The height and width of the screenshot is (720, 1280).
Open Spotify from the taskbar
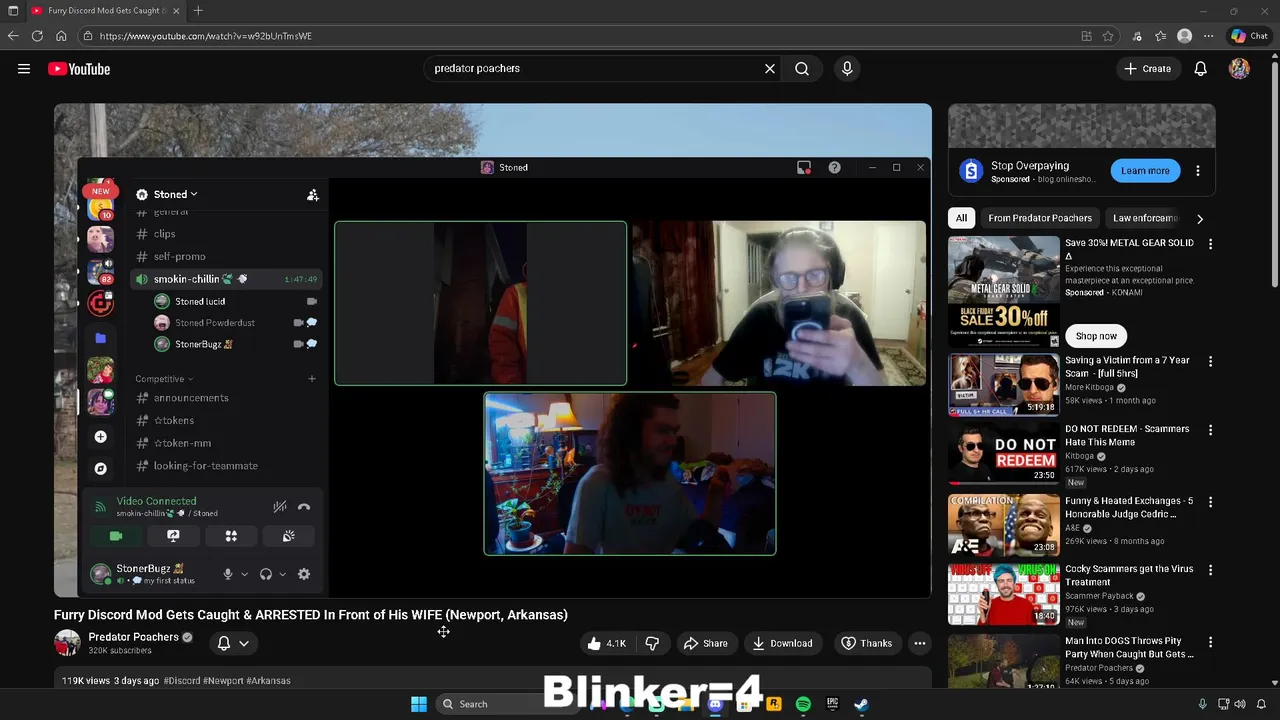[803, 704]
